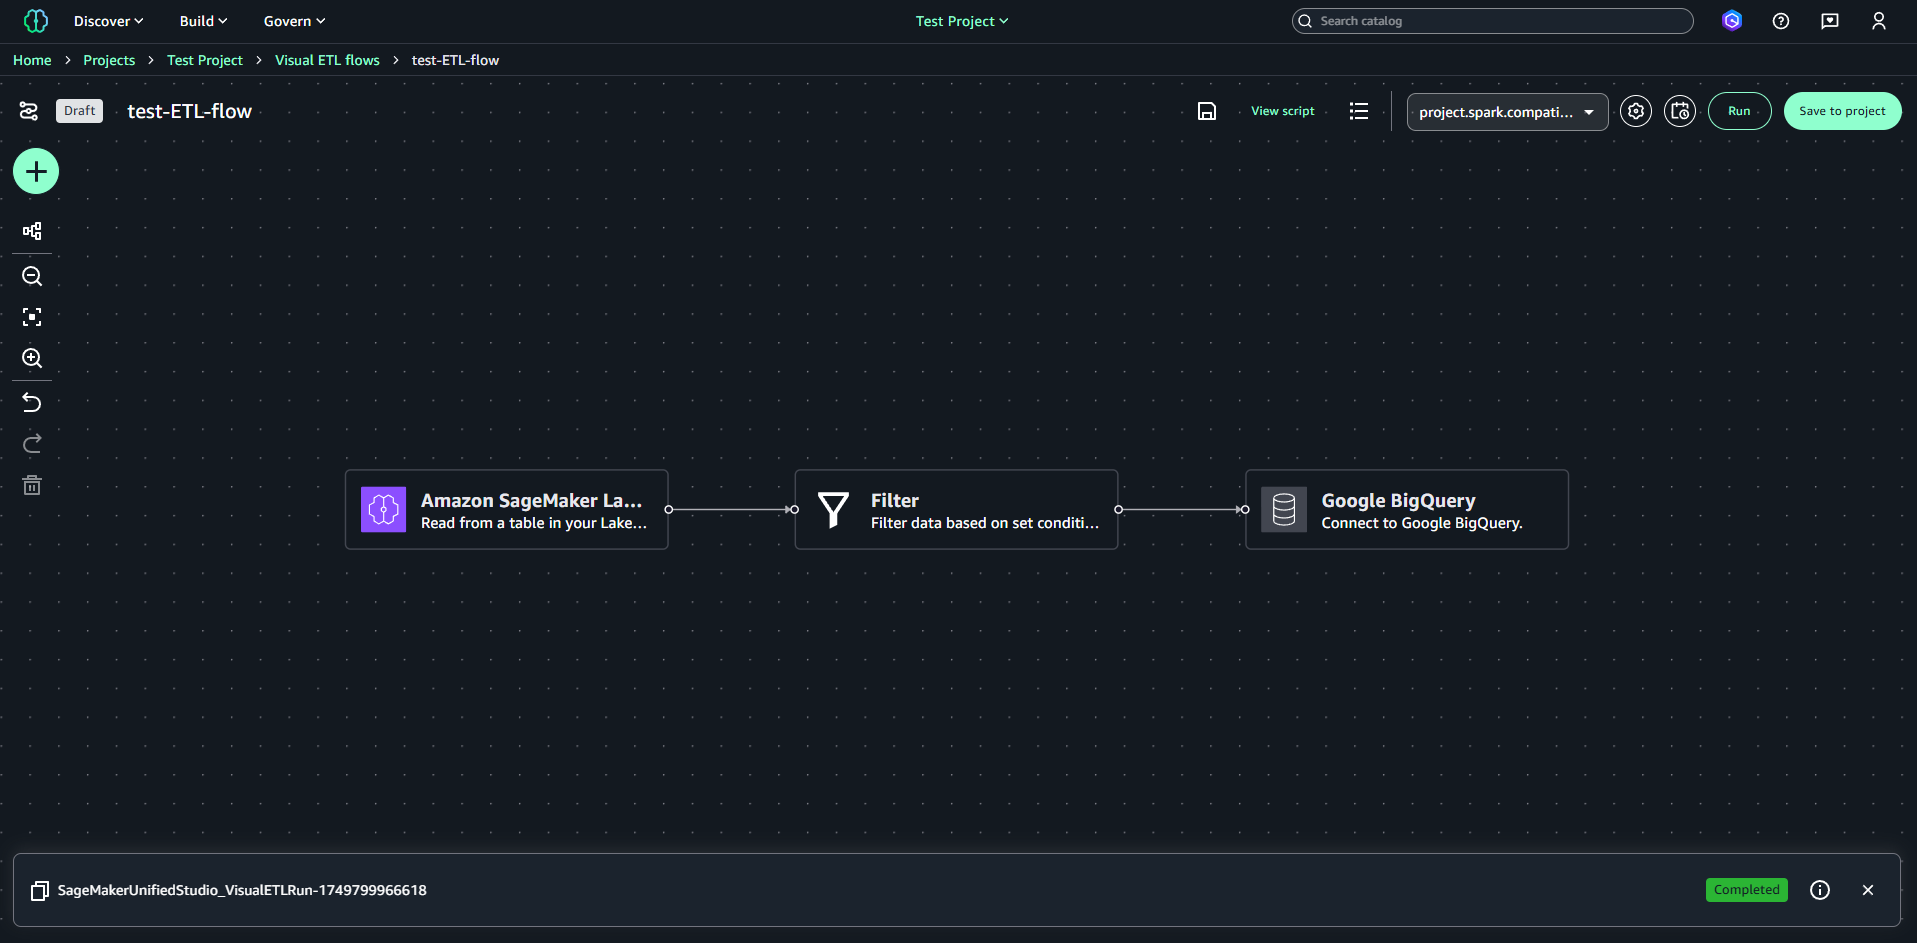Open the Govern menu

click(294, 21)
